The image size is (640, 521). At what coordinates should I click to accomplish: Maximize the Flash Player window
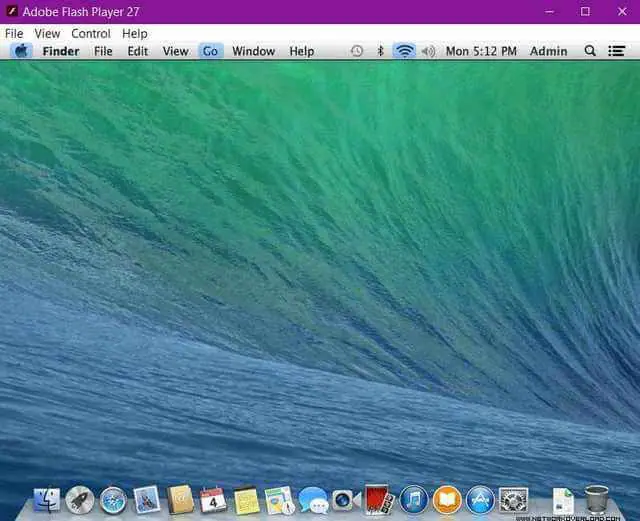585,11
